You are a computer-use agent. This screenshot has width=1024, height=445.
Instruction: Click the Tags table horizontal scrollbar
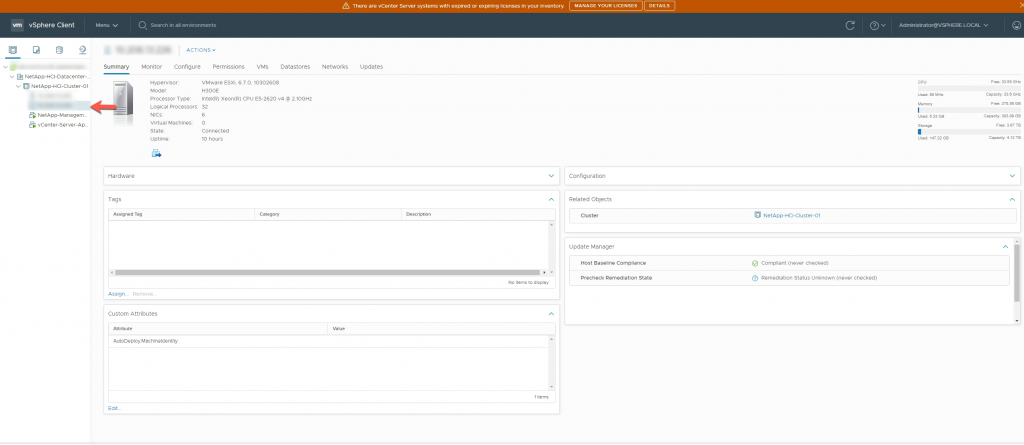327,272
